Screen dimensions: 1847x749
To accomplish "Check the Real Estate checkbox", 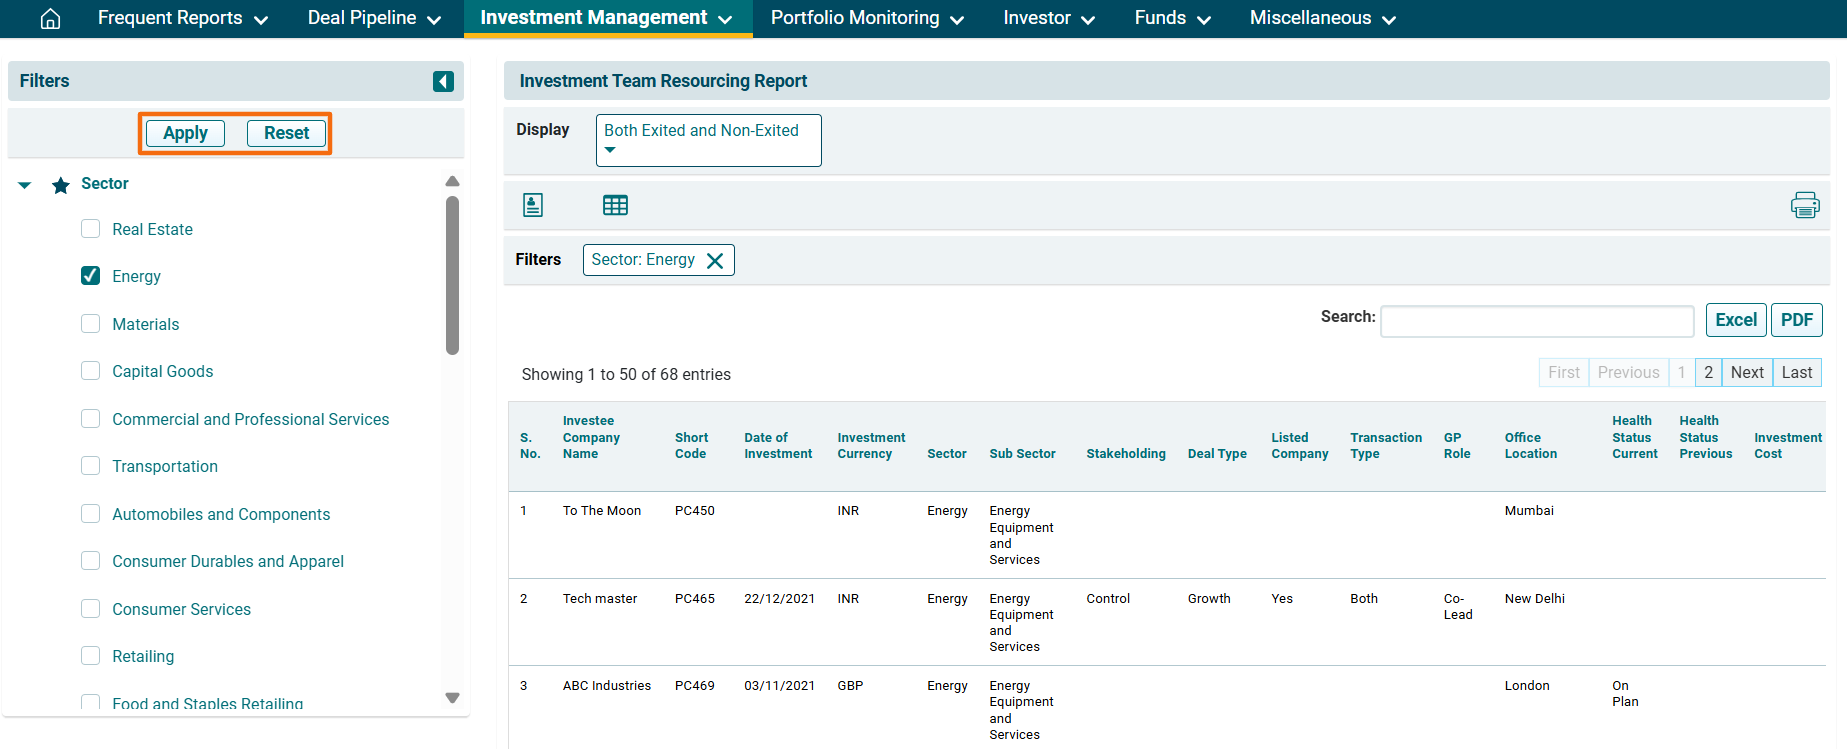I will pyautogui.click(x=91, y=229).
